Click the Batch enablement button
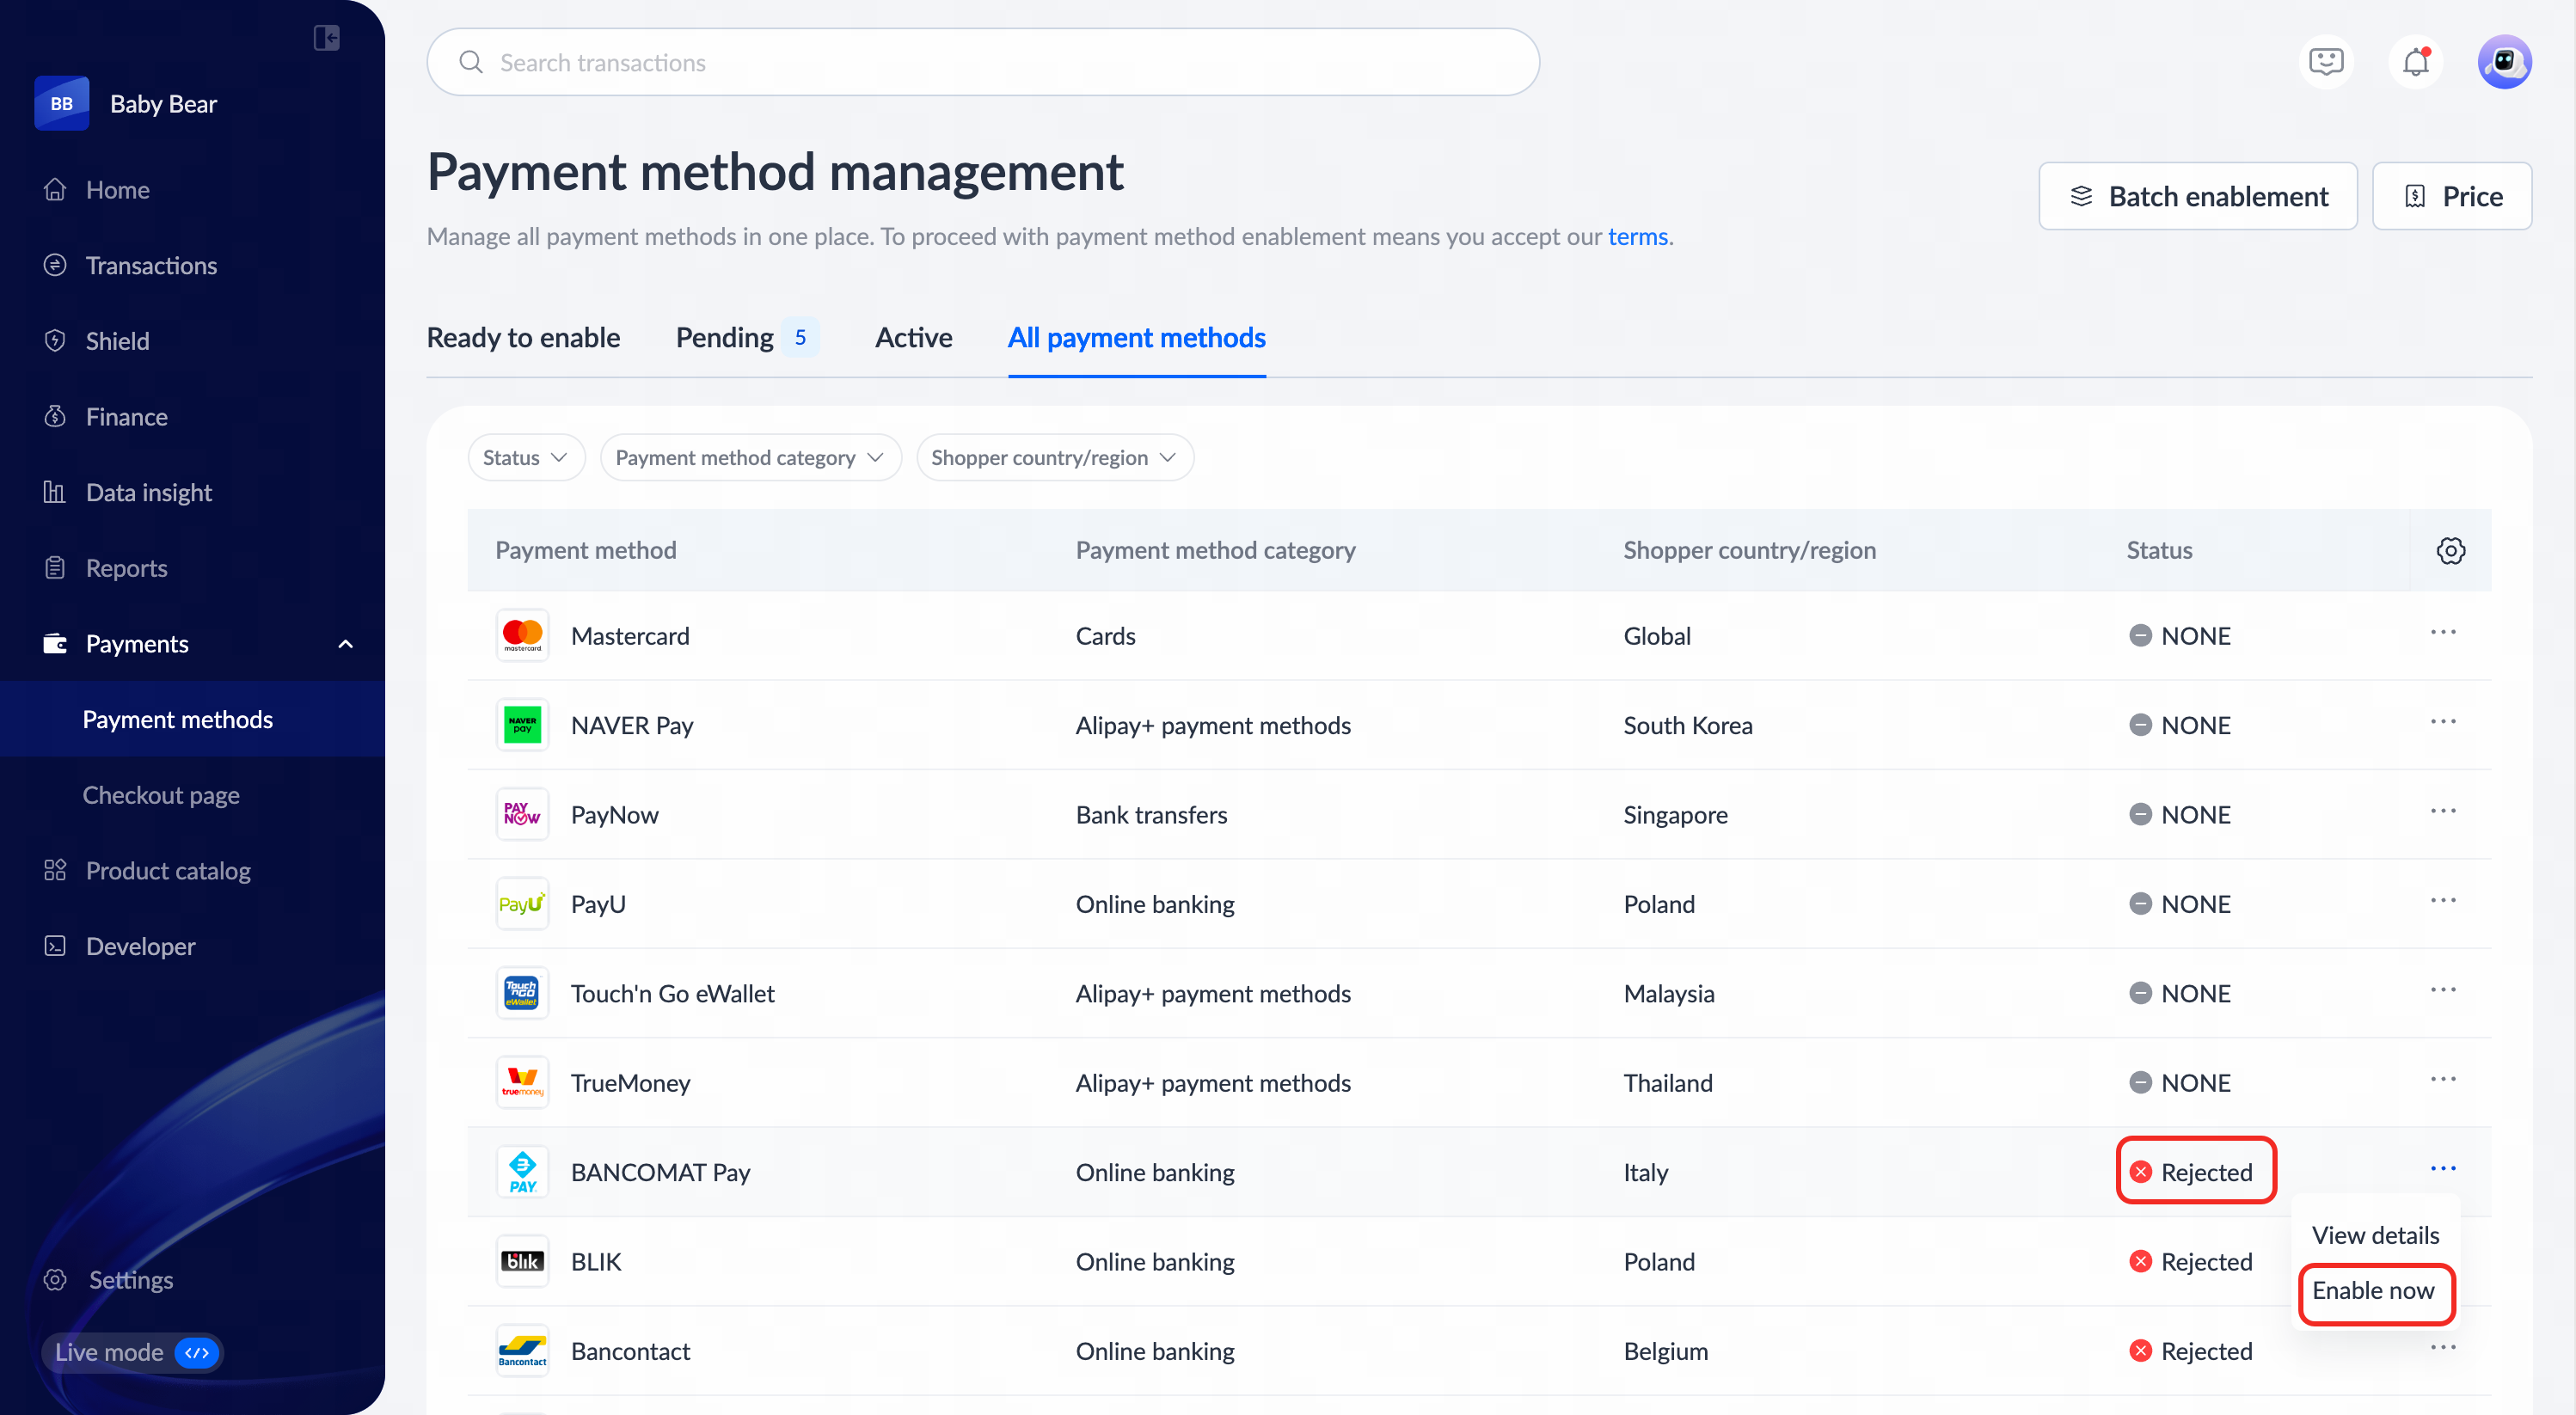This screenshot has width=2576, height=1415. click(2197, 196)
